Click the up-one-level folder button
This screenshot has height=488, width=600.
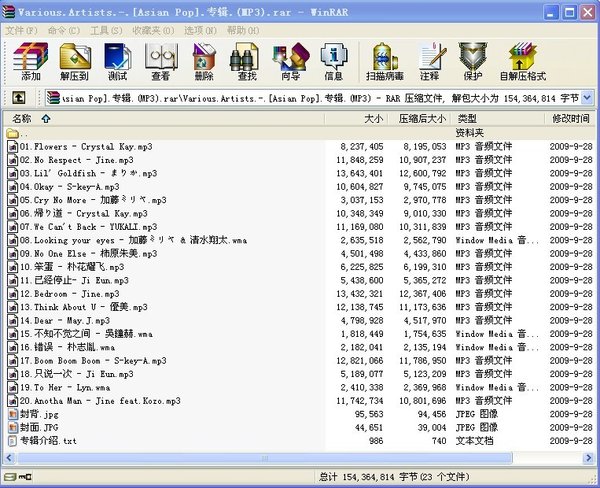18,98
